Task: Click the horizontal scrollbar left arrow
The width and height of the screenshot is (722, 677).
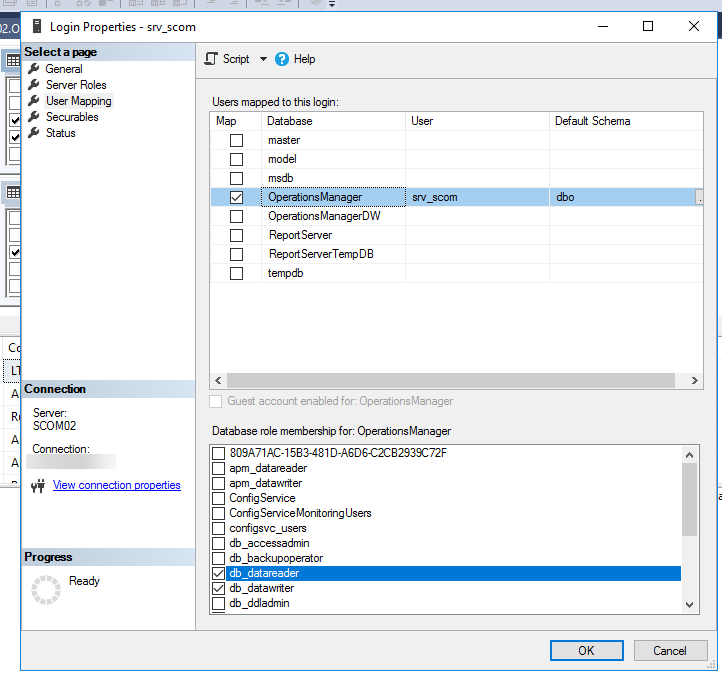Action: [218, 380]
